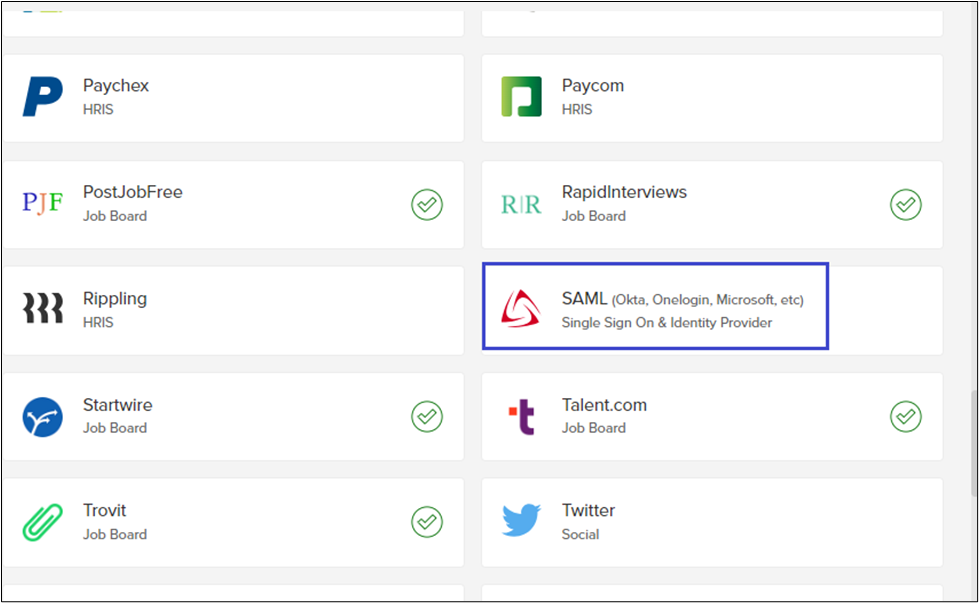The width and height of the screenshot is (979, 603).
Task: Toggle the Trovit enabled checkmark
Action: 427,522
